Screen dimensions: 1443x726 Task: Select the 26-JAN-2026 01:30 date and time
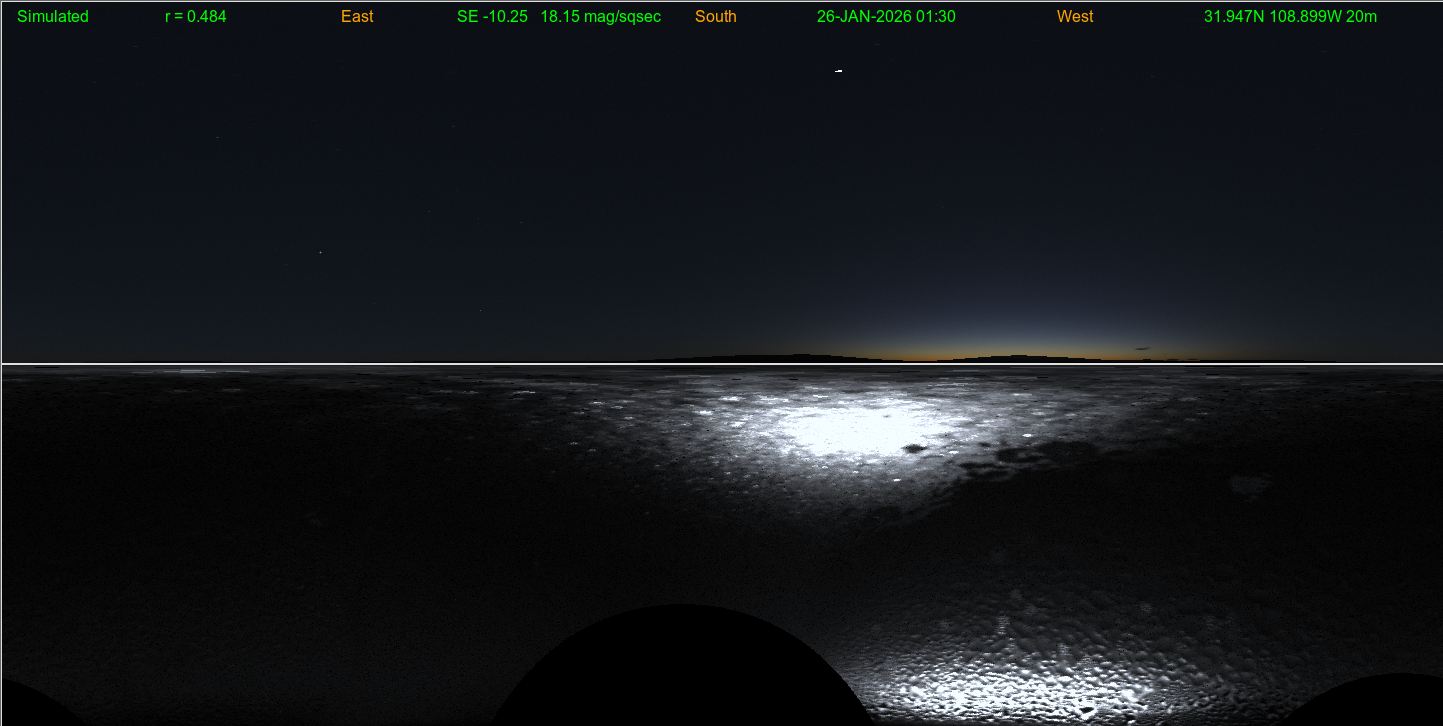[x=886, y=17]
